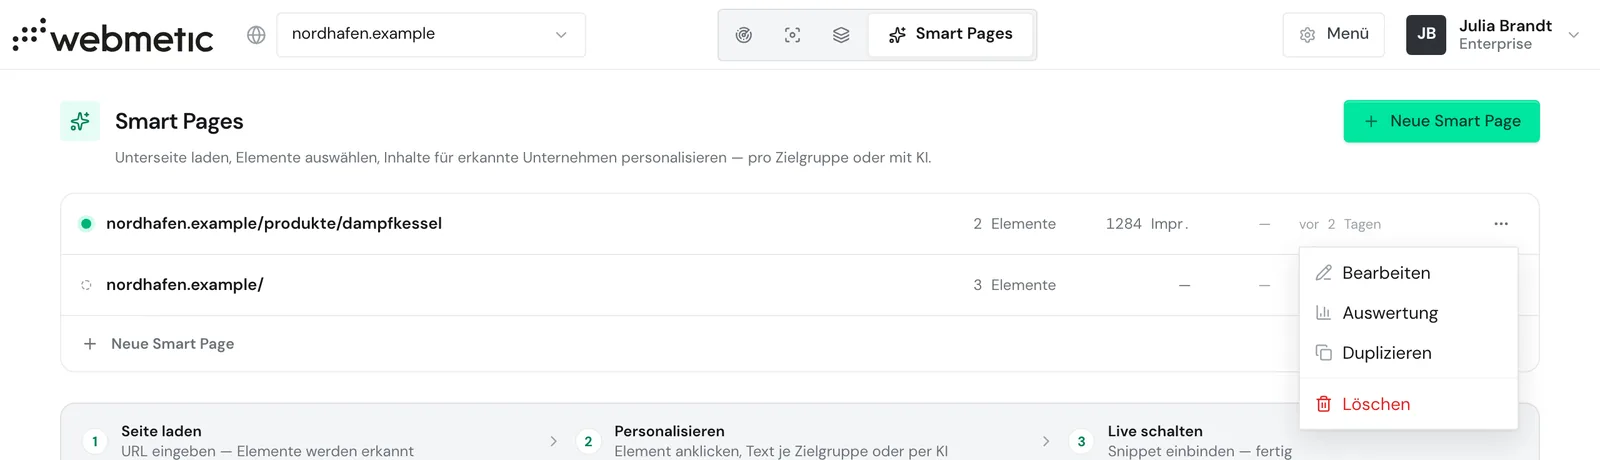Click the '1284 Impr.' value

pos(1147,224)
